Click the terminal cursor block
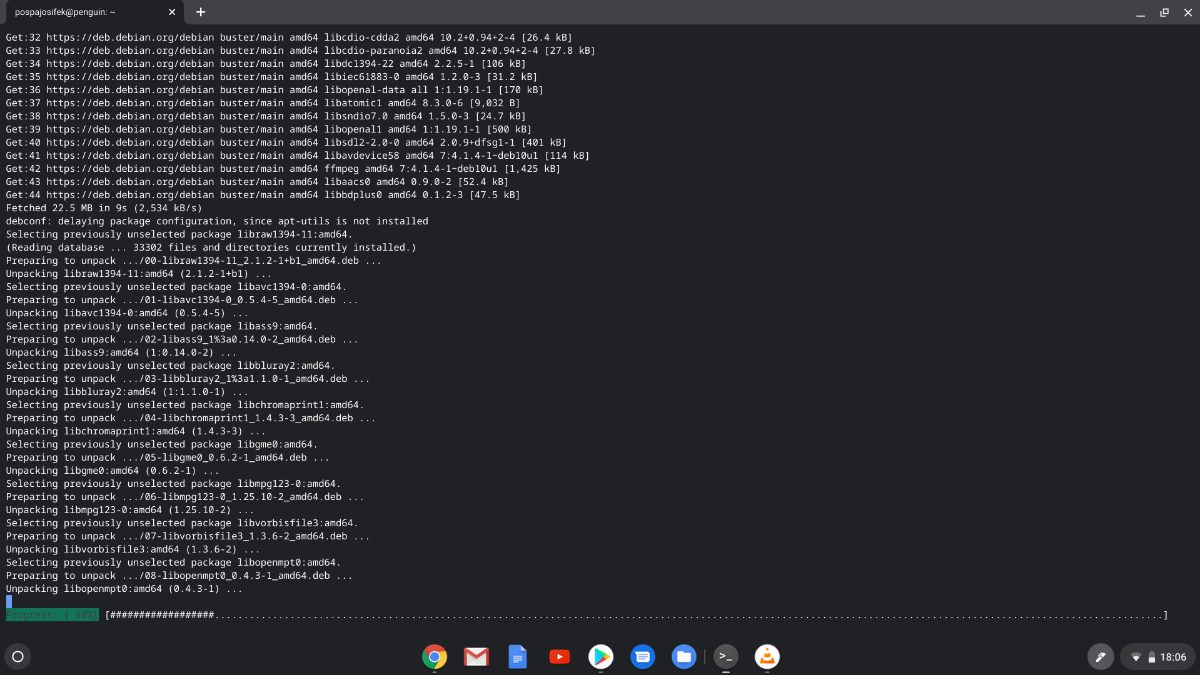 9,602
